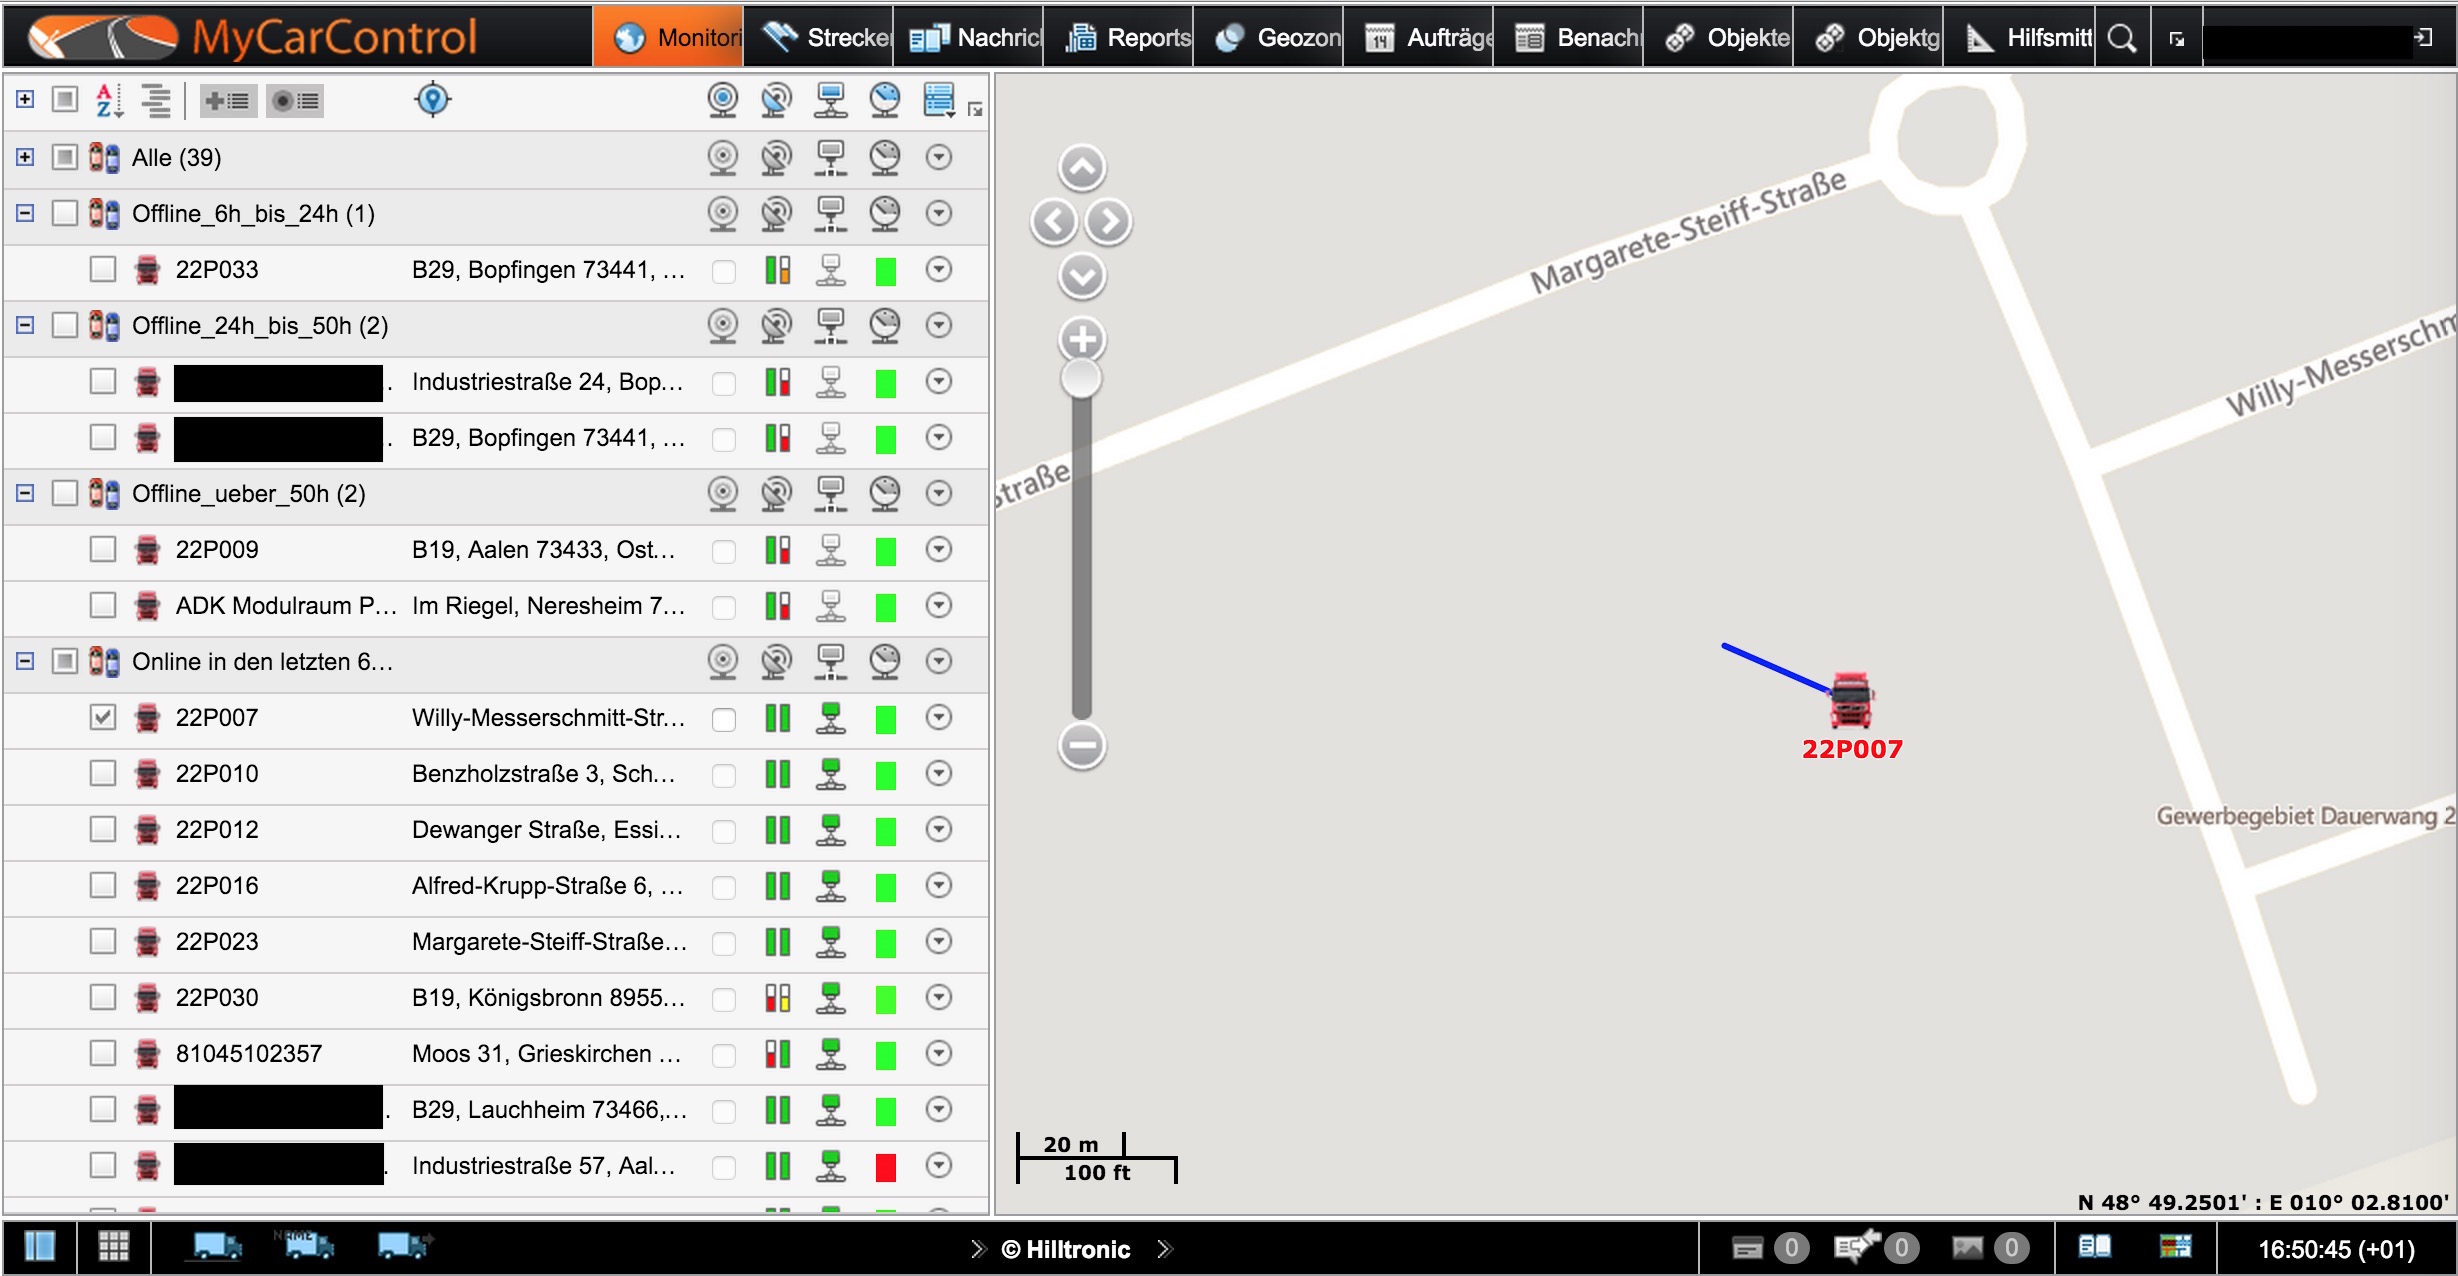The image size is (2458, 1276).
Task: Click the Hilltronic copyright link
Action: (x=1066, y=1249)
